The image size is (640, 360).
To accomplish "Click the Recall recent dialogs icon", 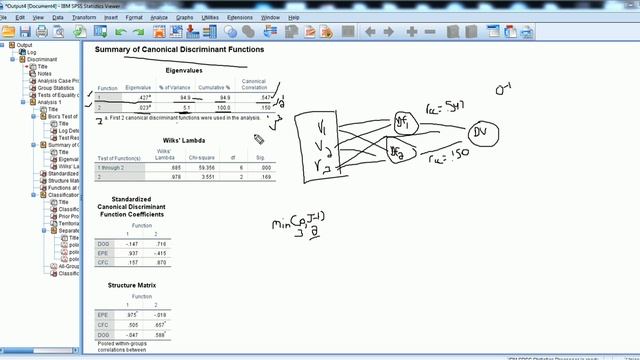I will click(x=100, y=31).
